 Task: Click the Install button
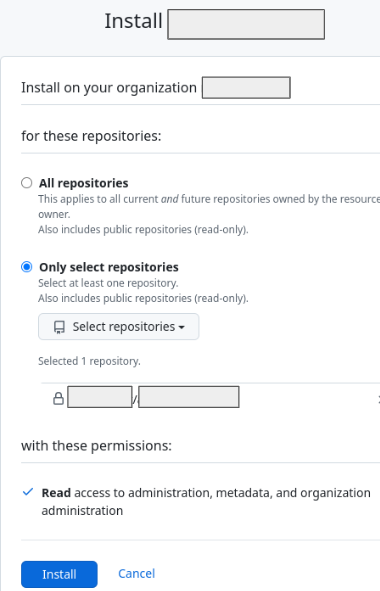coord(59,574)
